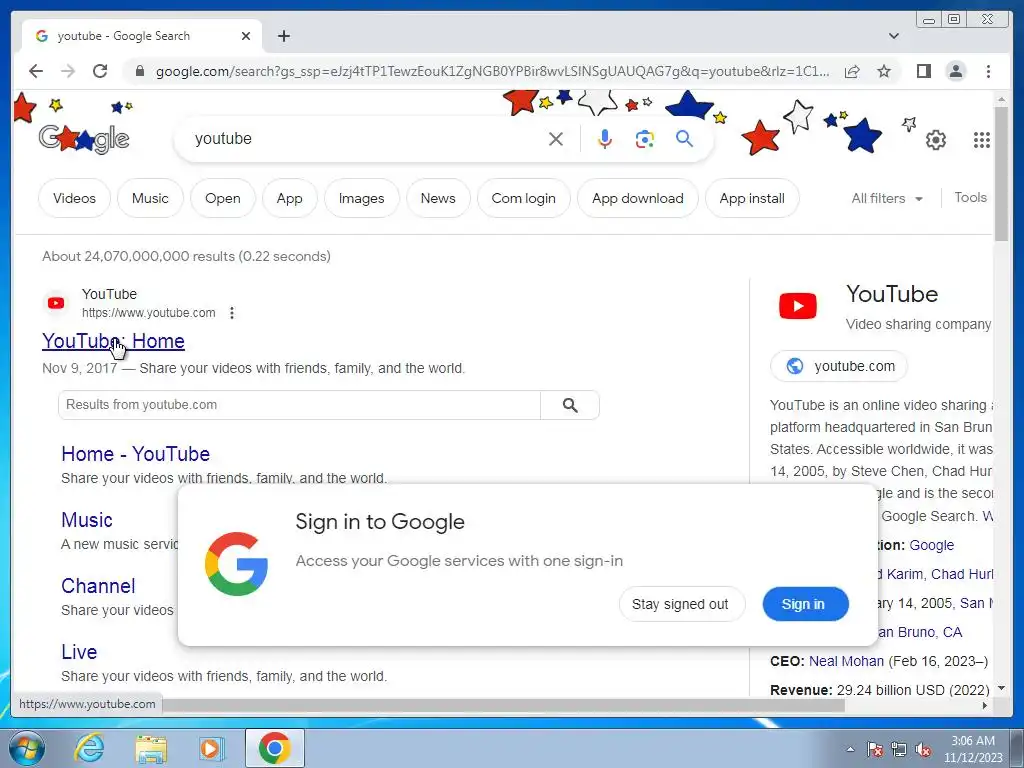This screenshot has height=768, width=1024.
Task: Select the App install chip
Action: click(752, 198)
